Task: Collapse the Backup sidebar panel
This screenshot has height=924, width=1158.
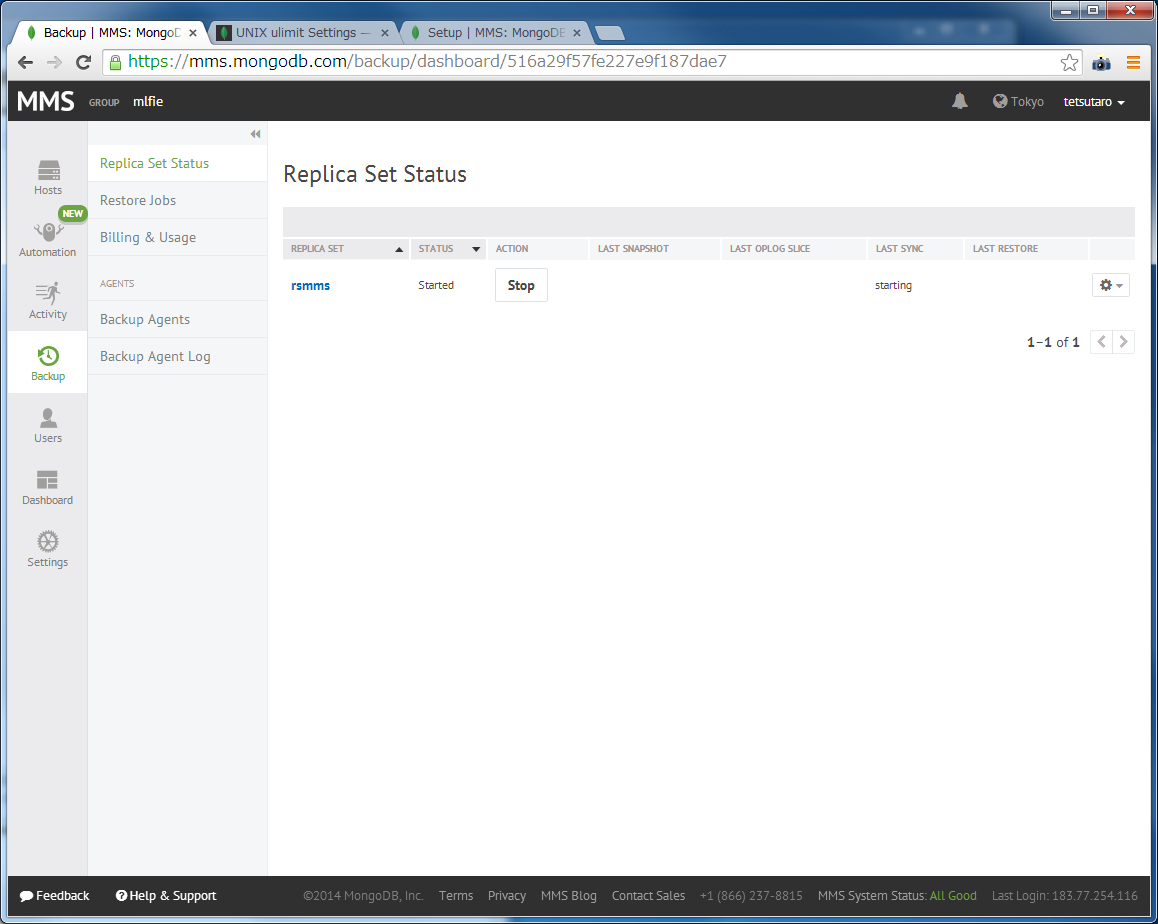Action: 255,133
